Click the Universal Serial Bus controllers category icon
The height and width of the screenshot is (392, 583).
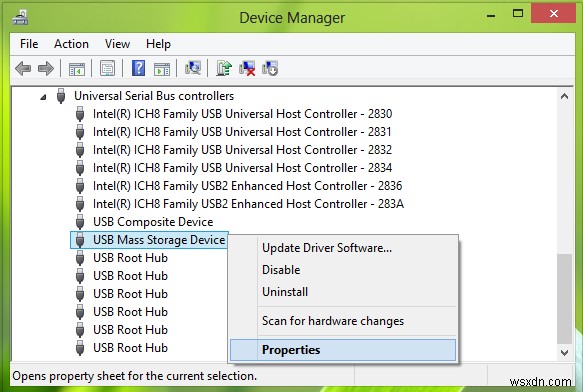[61, 96]
